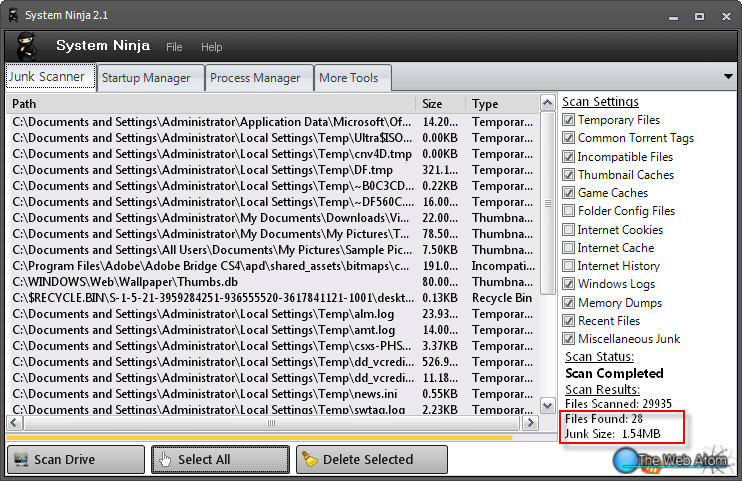Enable the Folder Config Files checkbox
This screenshot has width=742, height=481.
pos(568,211)
